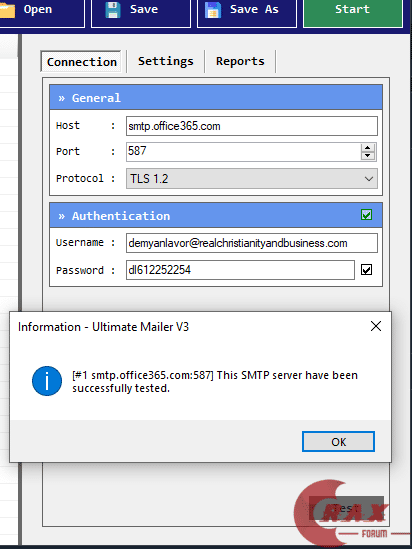This screenshot has width=412, height=549.
Task: Click the Open button label
Action: pyautogui.click(x=38, y=9)
